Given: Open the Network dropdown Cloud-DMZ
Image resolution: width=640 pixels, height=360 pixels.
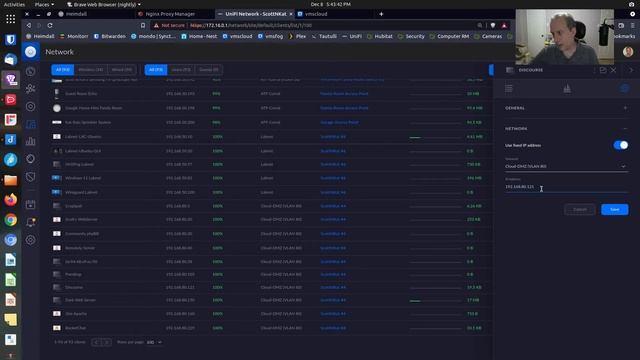Looking at the screenshot, I should pos(566,166).
